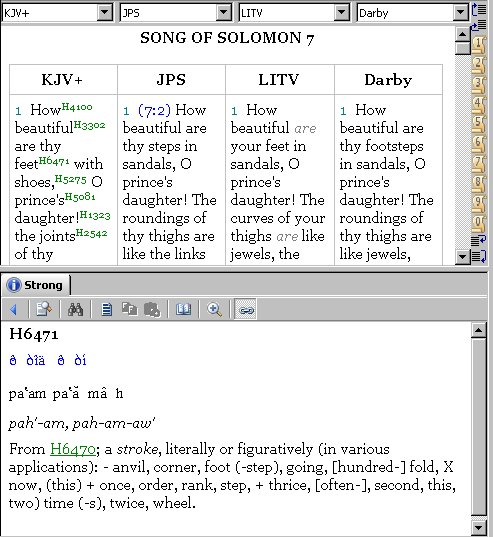Click the LITV column header

pyautogui.click(x=279, y=80)
